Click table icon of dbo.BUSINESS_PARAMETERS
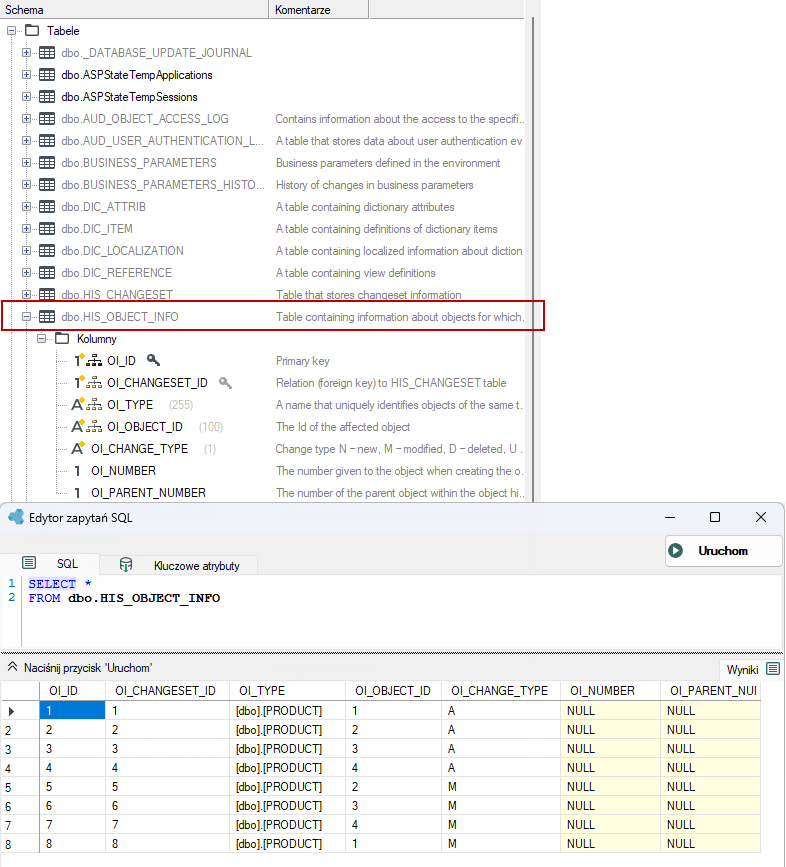This screenshot has height=867, width=786. 47,163
